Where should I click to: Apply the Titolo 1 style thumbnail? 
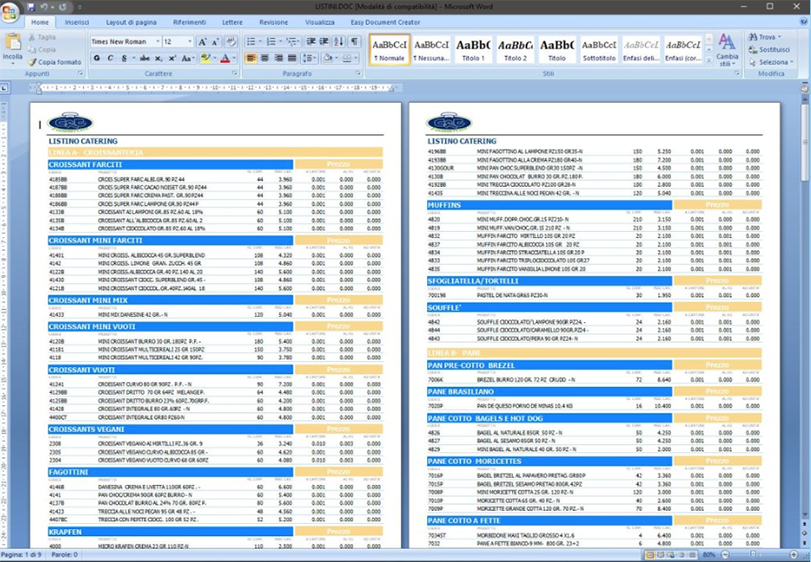473,49
